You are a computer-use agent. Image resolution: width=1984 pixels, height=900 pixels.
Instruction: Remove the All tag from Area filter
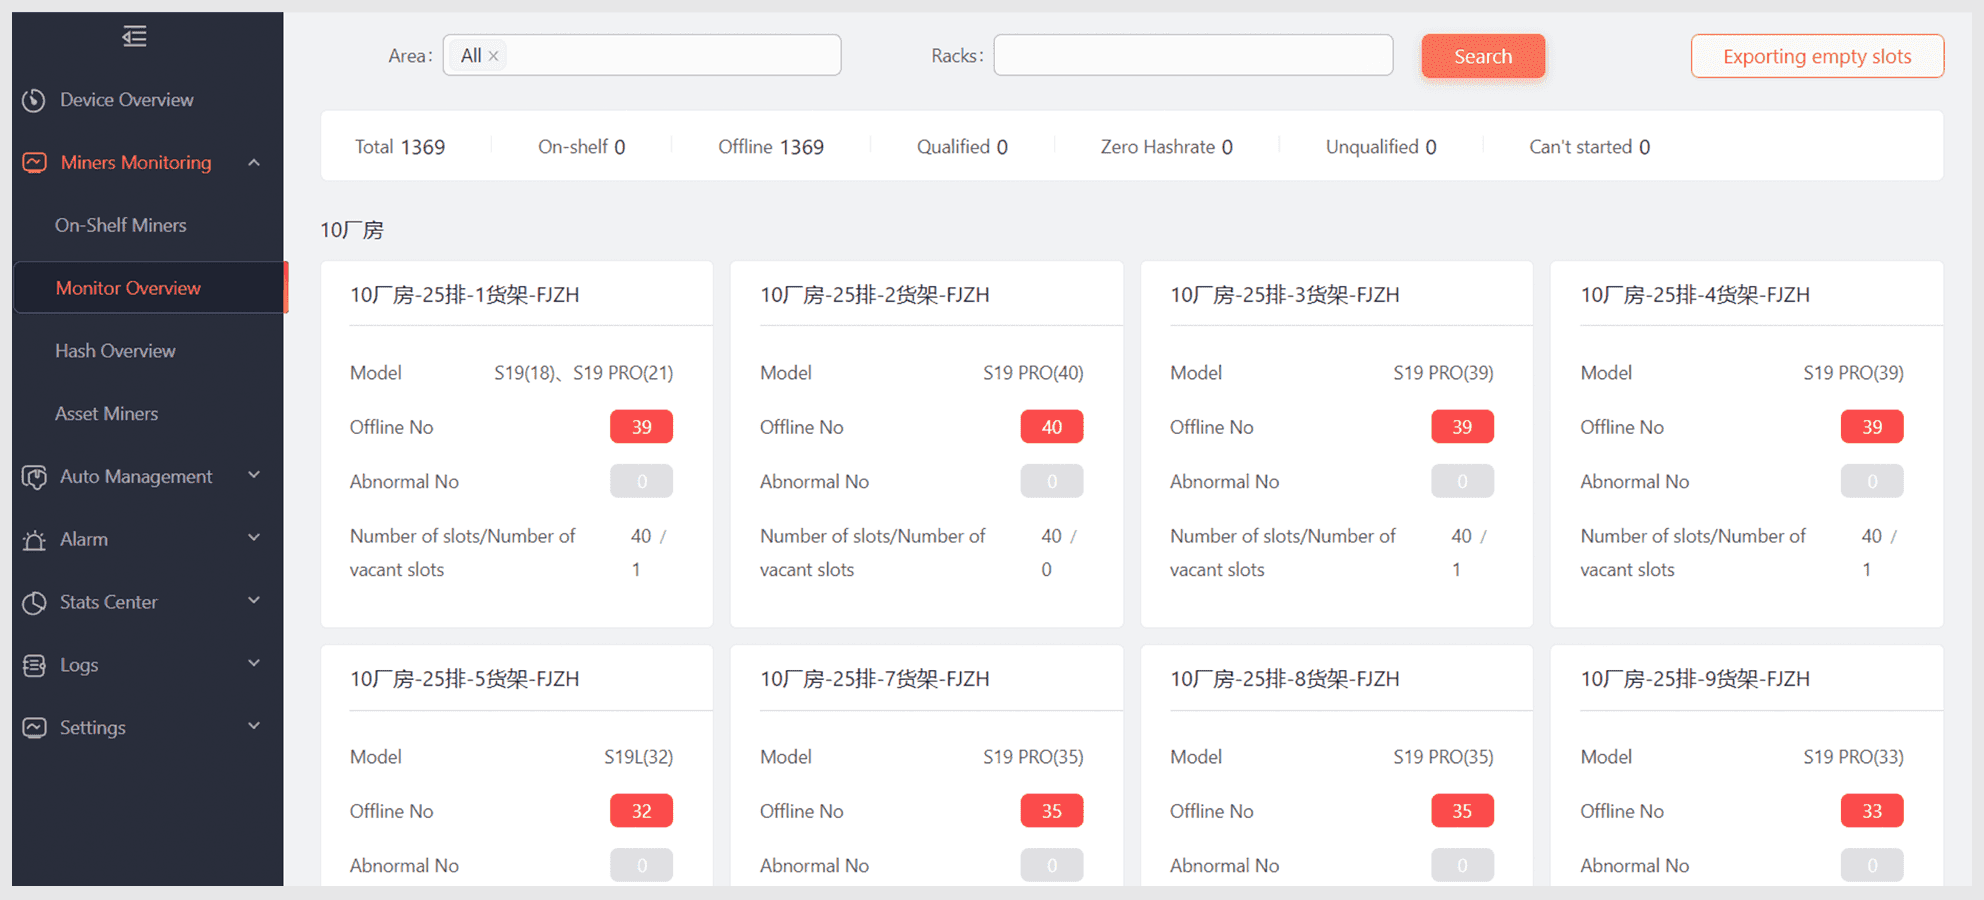coord(493,56)
